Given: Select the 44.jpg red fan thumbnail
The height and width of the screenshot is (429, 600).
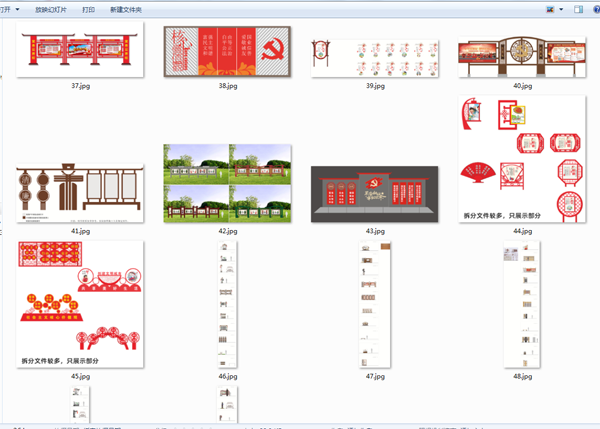Looking at the screenshot, I should tap(521, 158).
